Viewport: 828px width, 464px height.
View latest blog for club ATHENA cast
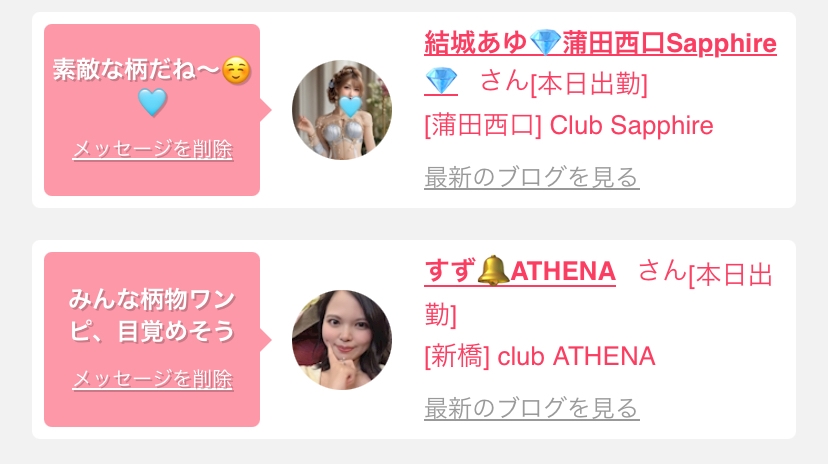(532, 408)
